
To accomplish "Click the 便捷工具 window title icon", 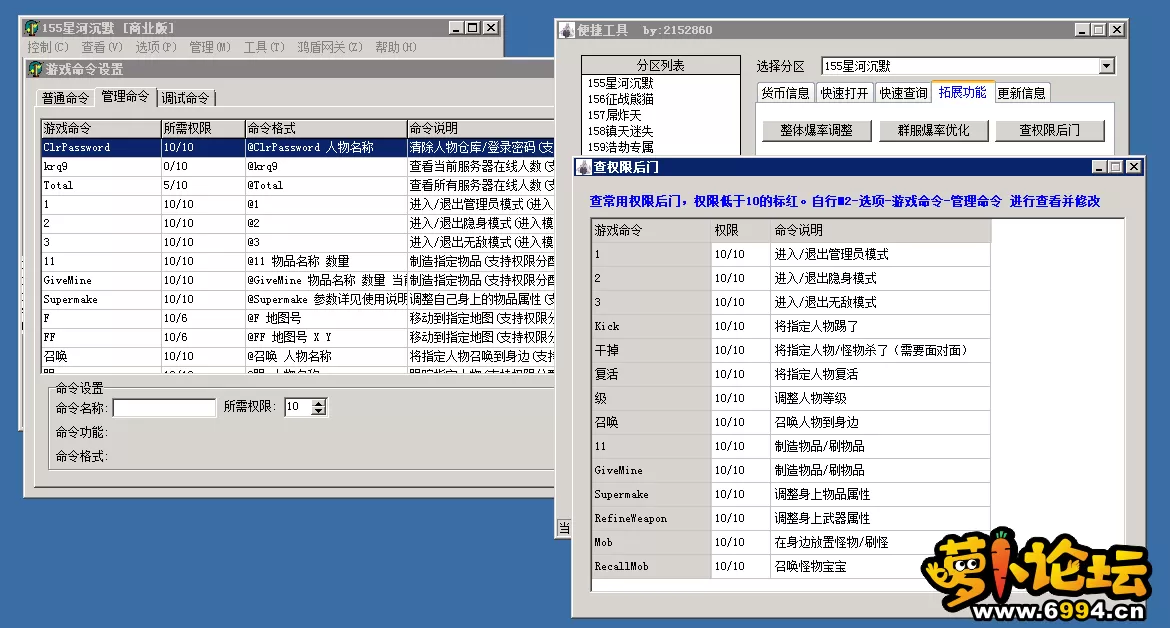I will pos(567,30).
